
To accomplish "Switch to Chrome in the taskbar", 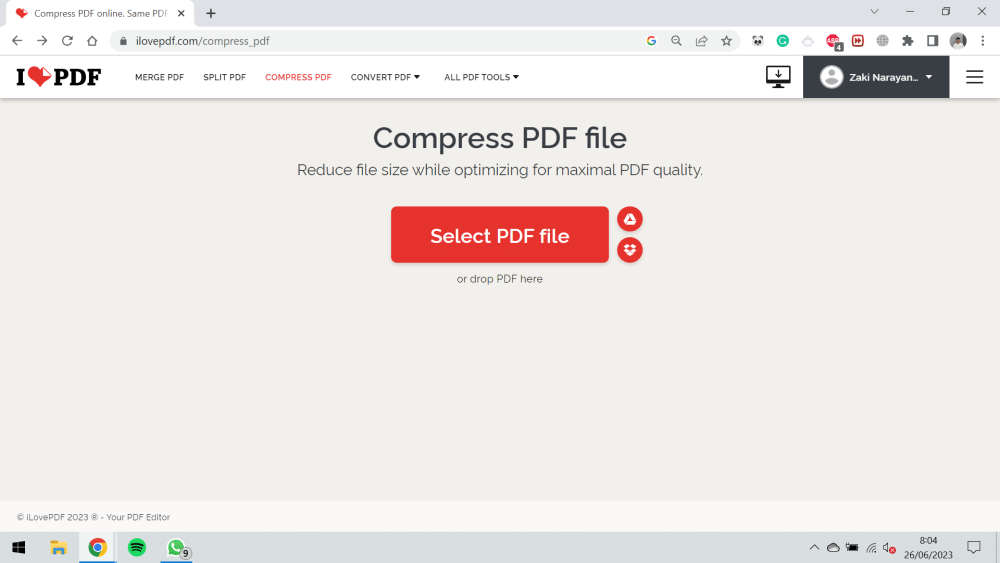I will [x=98, y=548].
